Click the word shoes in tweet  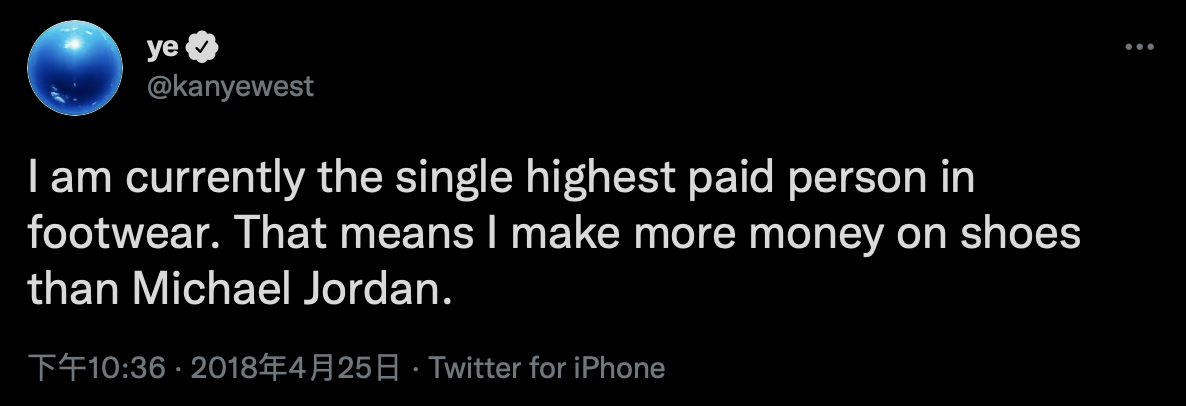pos(1020,236)
